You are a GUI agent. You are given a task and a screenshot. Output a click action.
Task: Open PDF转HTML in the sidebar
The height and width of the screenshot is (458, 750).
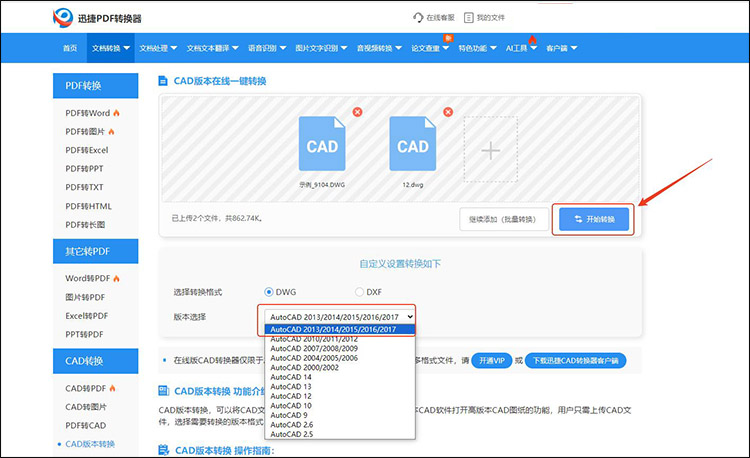click(88, 206)
